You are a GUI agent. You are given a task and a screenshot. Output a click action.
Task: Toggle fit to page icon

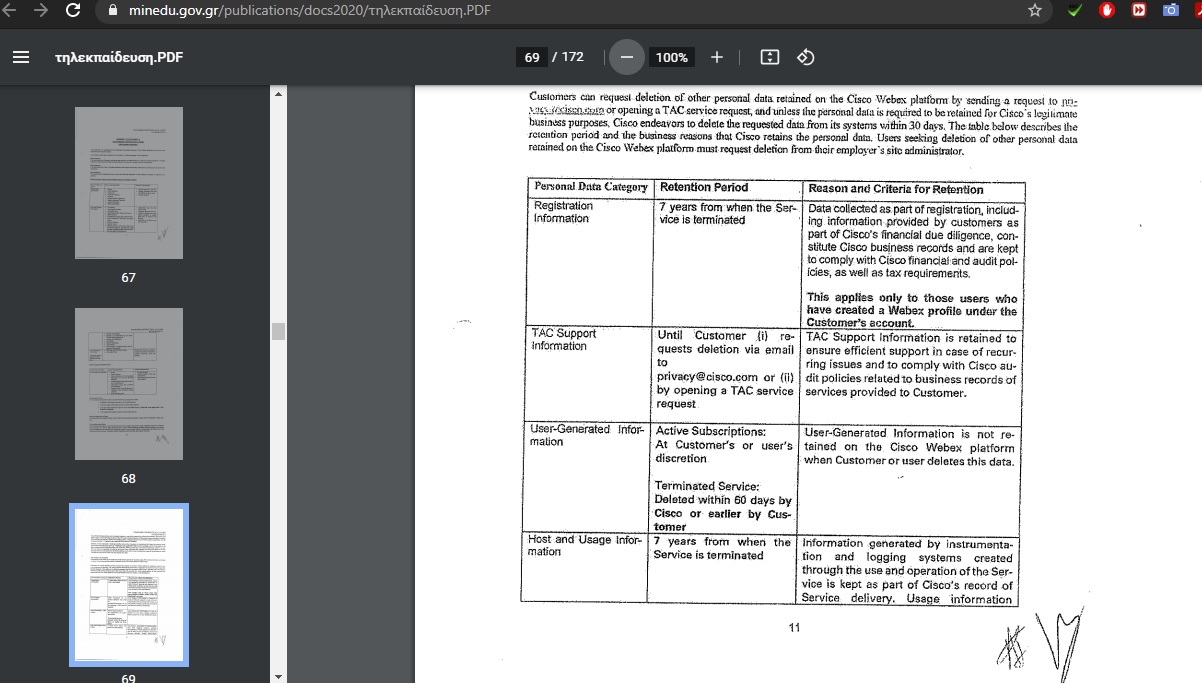[769, 57]
